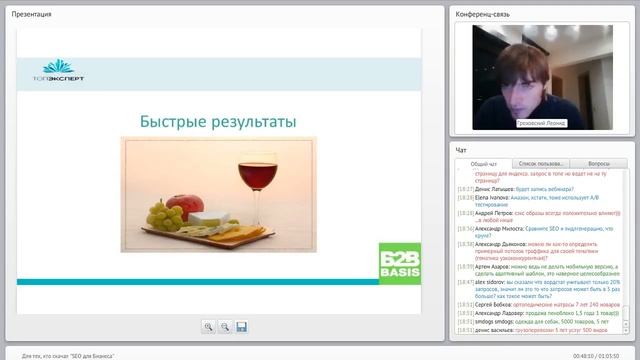Click the ТопЭксперт logo on slide
Screen dimensions: 640x360
[x=58, y=70]
